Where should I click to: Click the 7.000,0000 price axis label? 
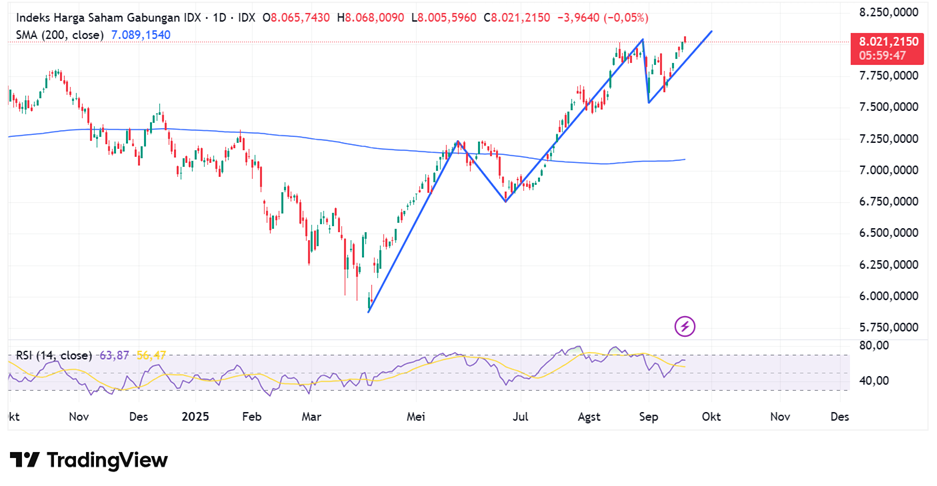(x=889, y=170)
